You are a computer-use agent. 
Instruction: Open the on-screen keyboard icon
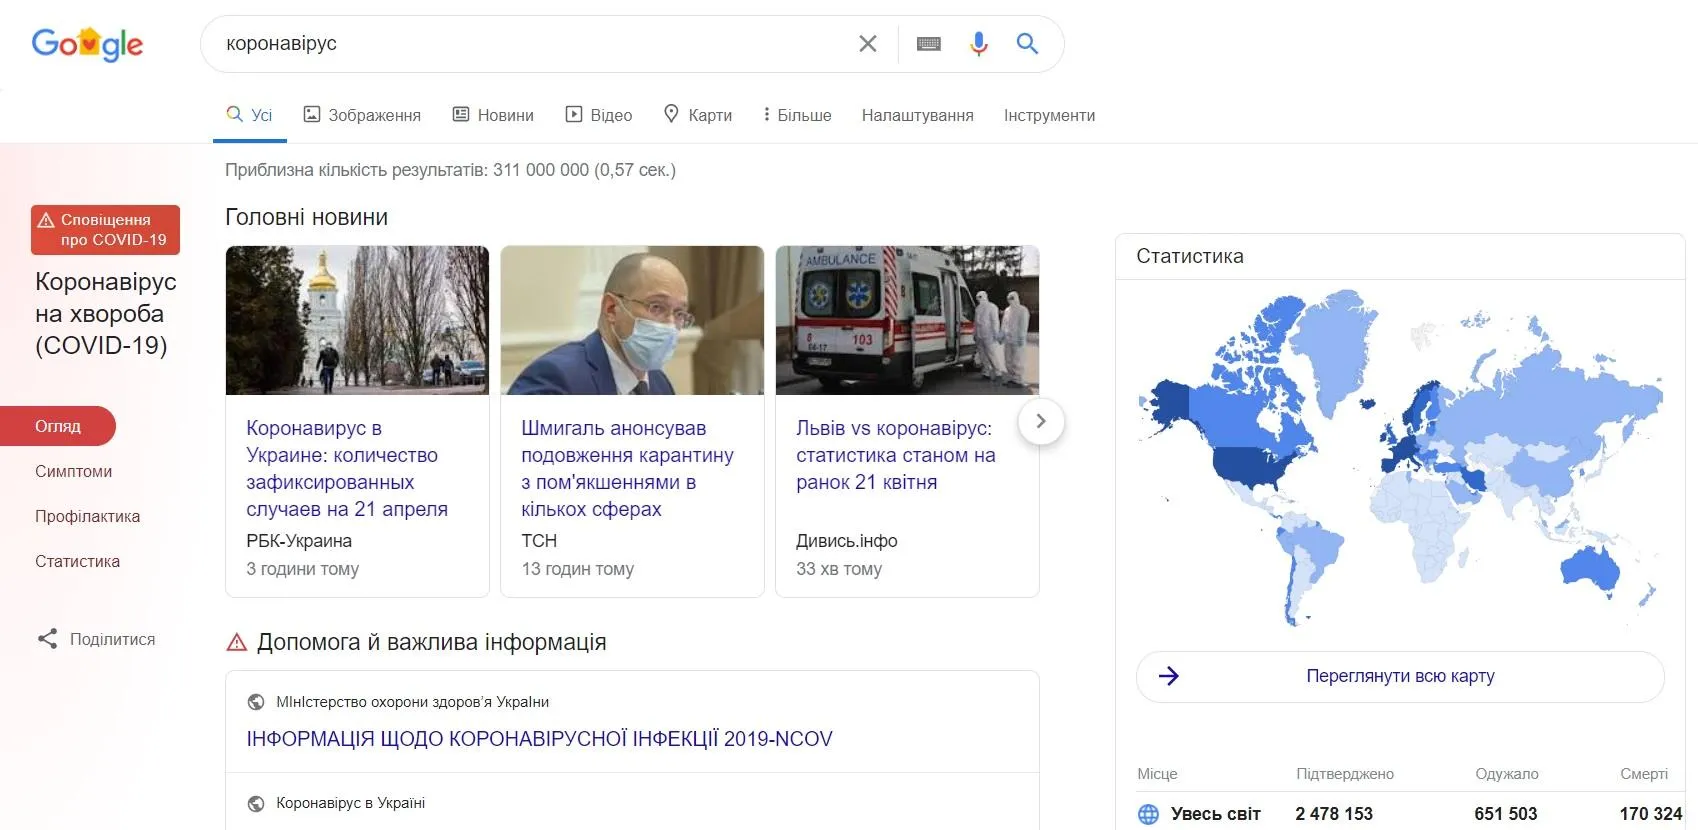pyautogui.click(x=928, y=44)
